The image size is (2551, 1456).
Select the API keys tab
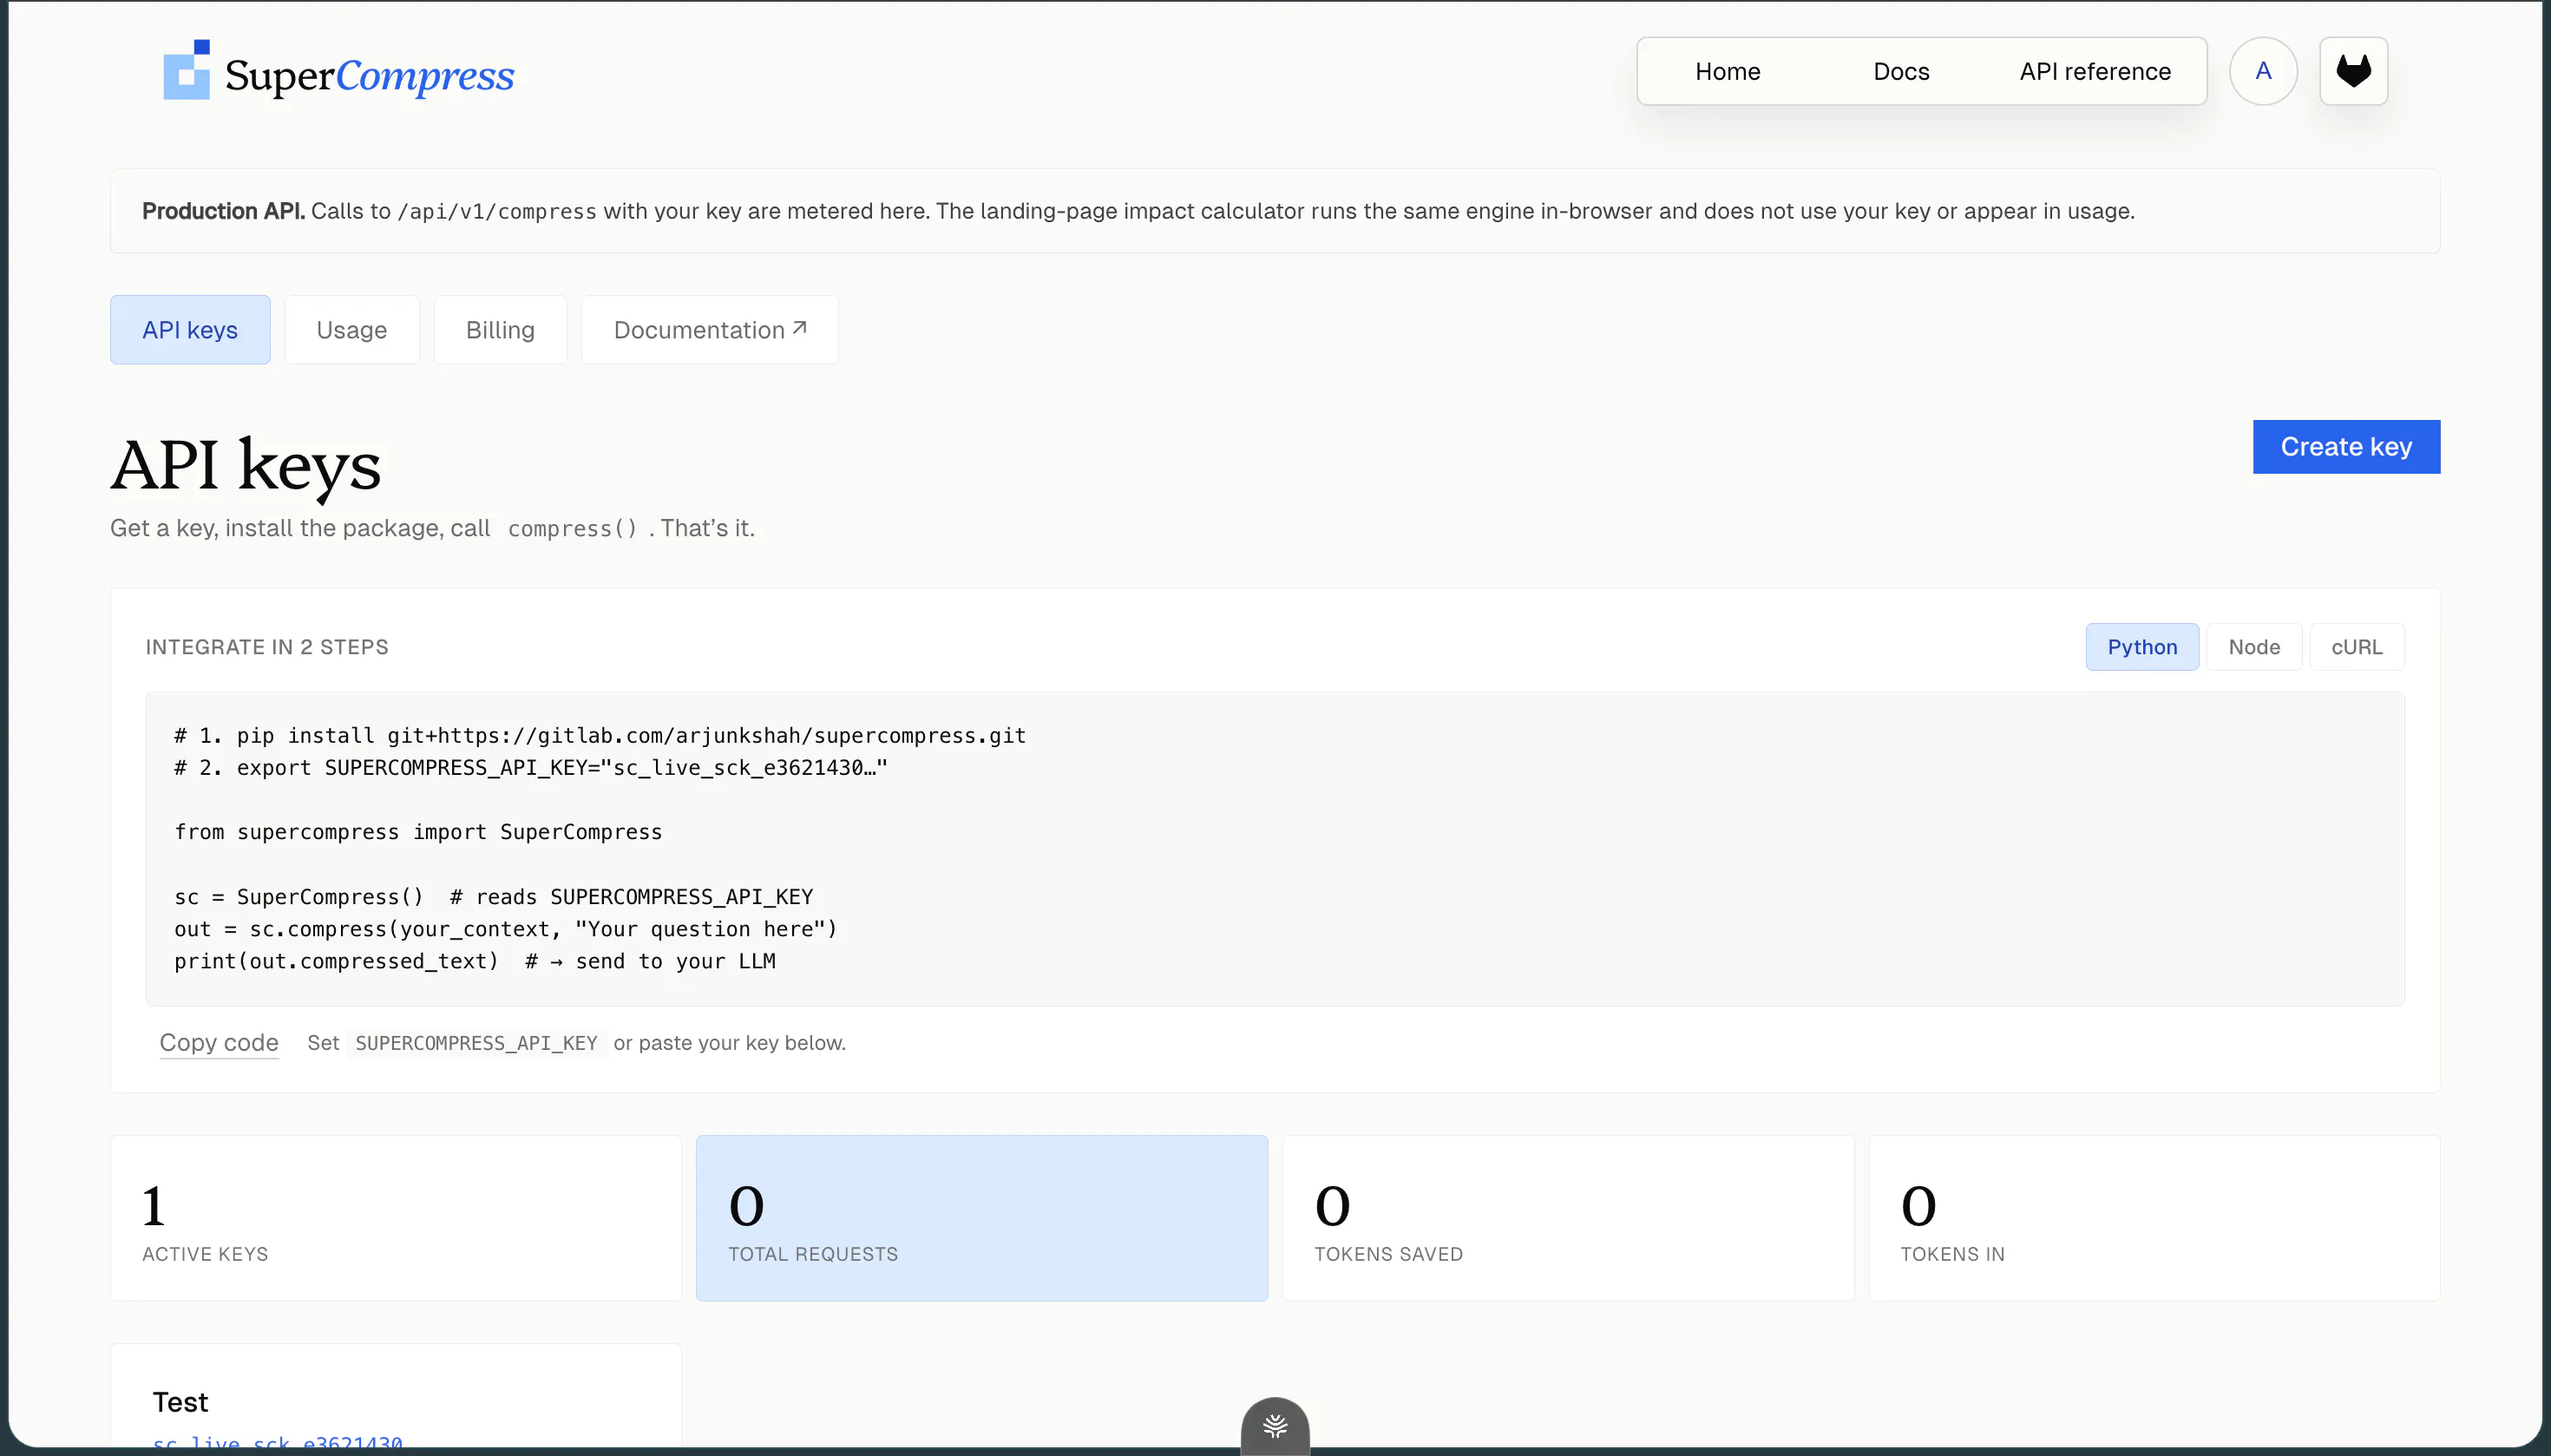(190, 330)
